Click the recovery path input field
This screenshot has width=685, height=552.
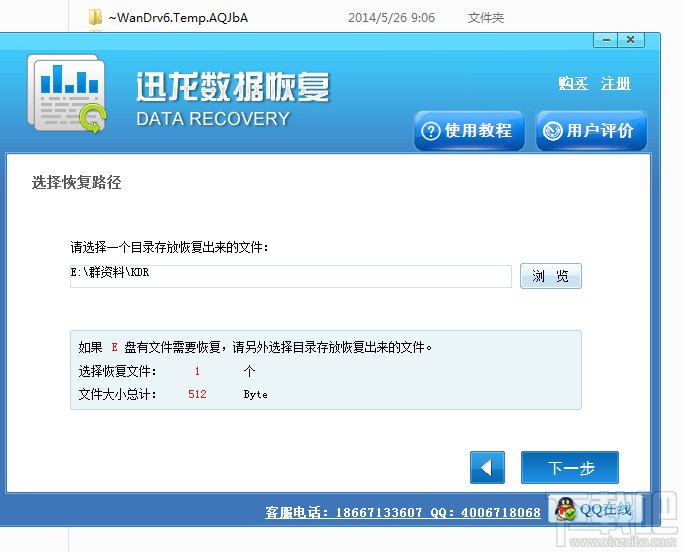pyautogui.click(x=291, y=276)
